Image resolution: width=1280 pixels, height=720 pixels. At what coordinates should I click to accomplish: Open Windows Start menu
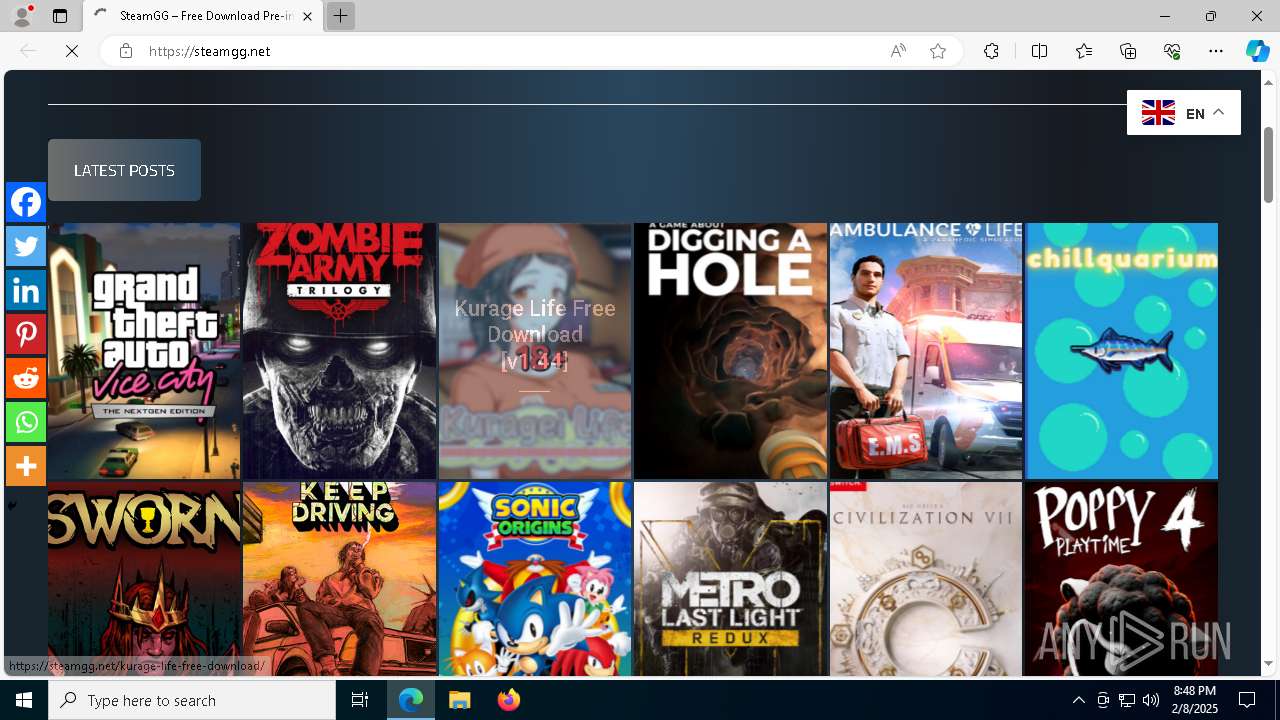point(24,700)
